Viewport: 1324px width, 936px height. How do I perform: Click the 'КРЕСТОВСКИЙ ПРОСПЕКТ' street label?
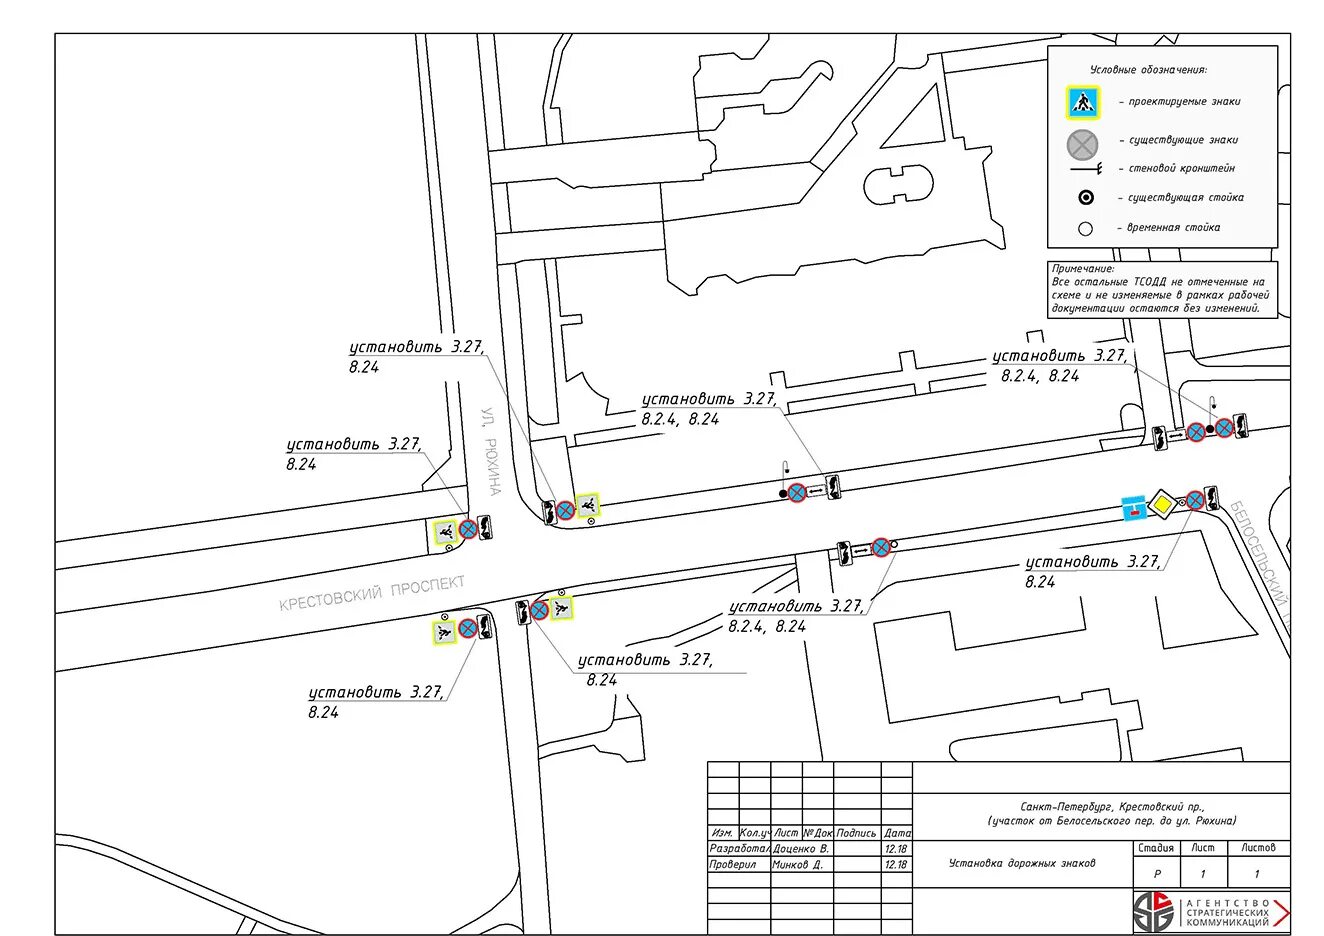point(372,592)
